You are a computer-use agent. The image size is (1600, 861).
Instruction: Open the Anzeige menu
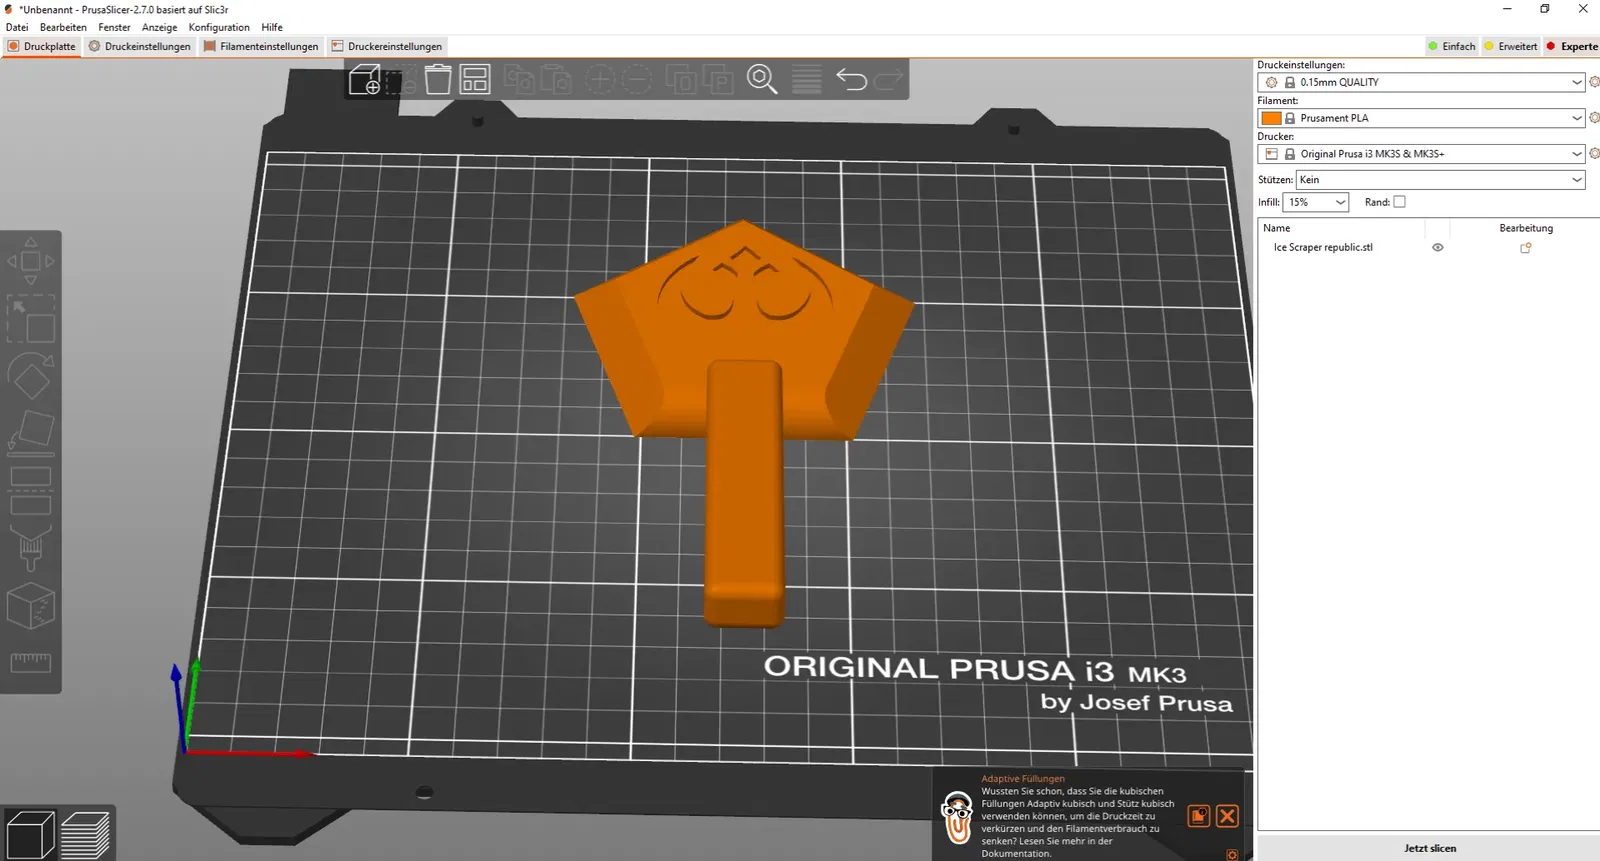click(x=159, y=27)
